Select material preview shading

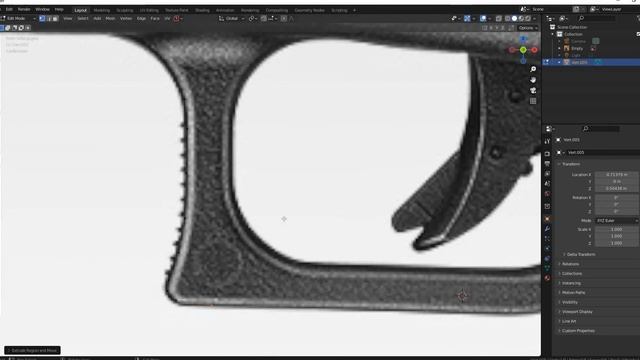(x=521, y=18)
